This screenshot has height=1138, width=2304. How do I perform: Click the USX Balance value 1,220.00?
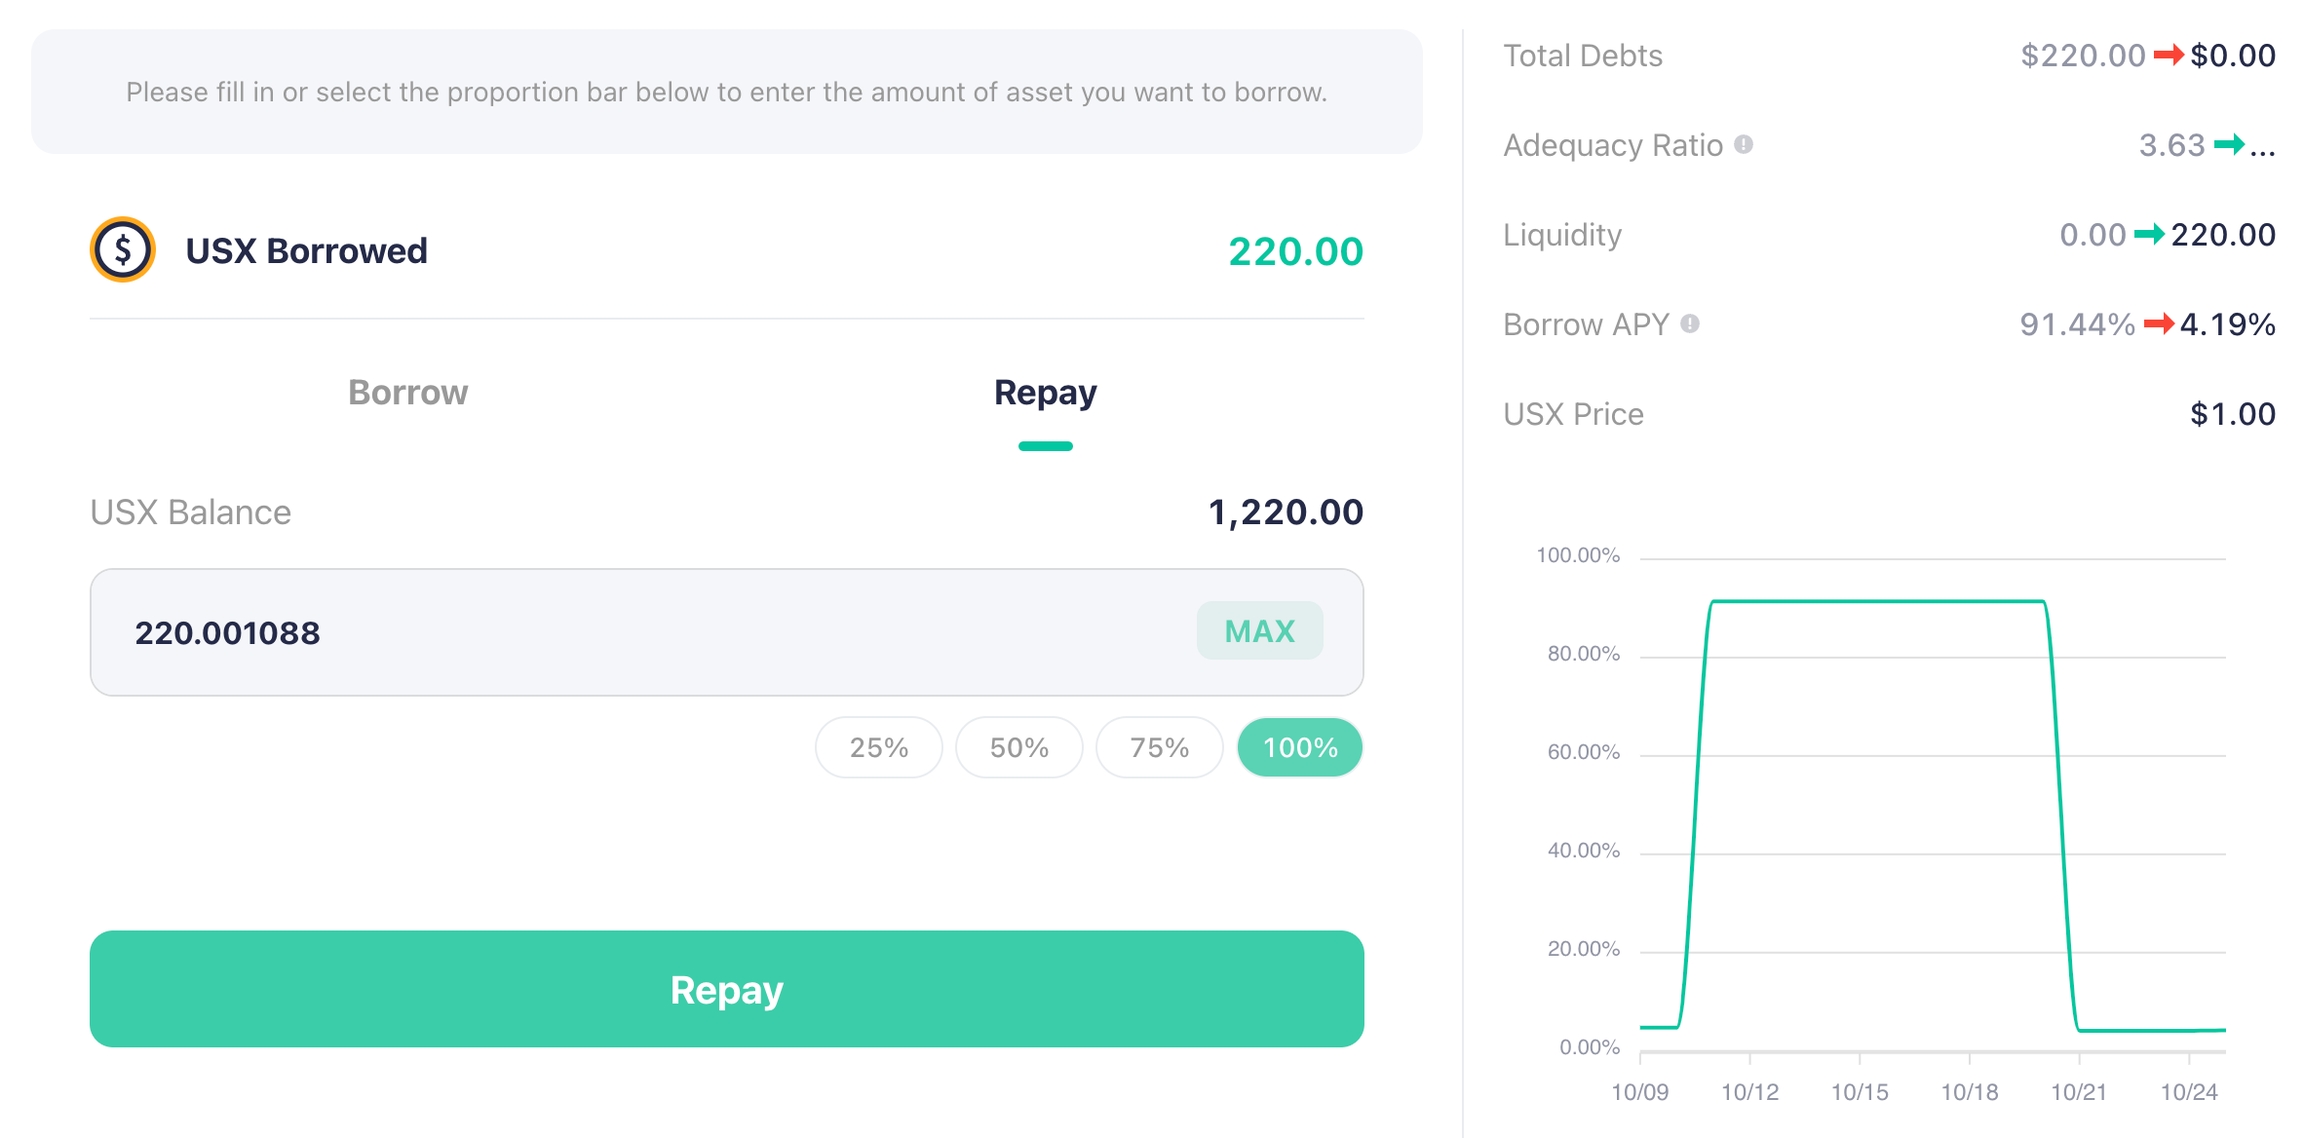(1285, 513)
